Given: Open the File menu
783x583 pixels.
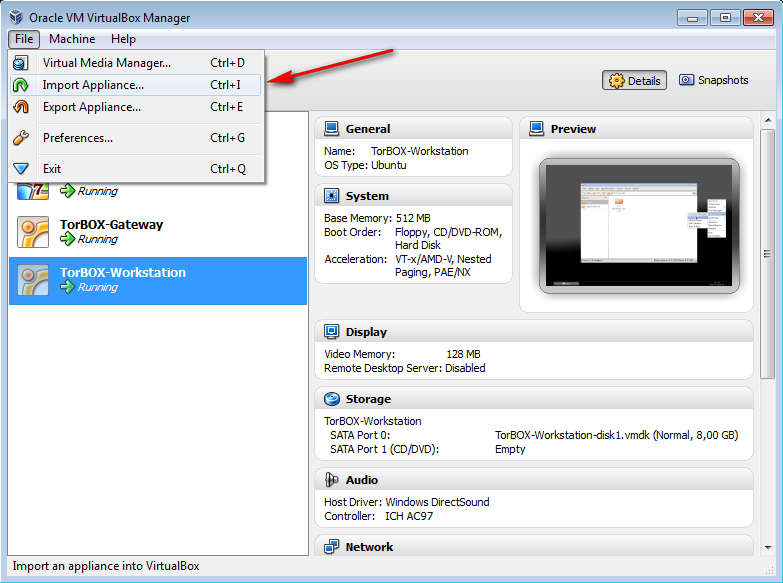Looking at the screenshot, I should (x=23, y=39).
